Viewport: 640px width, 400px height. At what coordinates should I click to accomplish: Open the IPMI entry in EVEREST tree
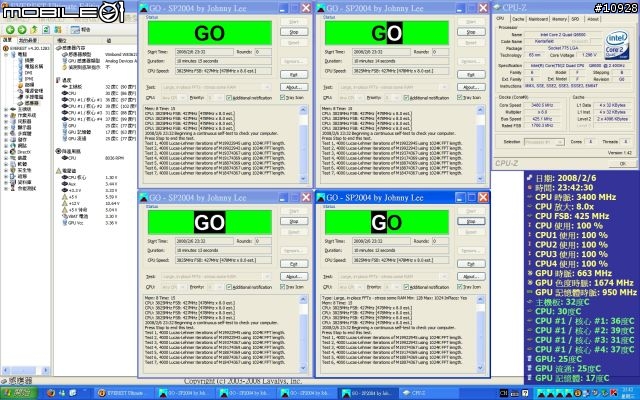(26, 79)
